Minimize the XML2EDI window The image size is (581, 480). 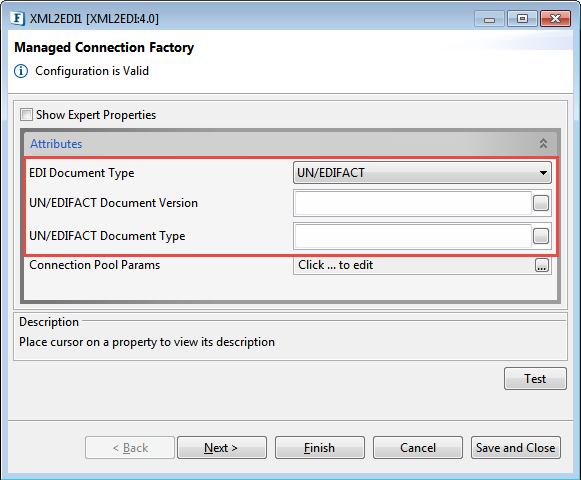pyautogui.click(x=489, y=19)
